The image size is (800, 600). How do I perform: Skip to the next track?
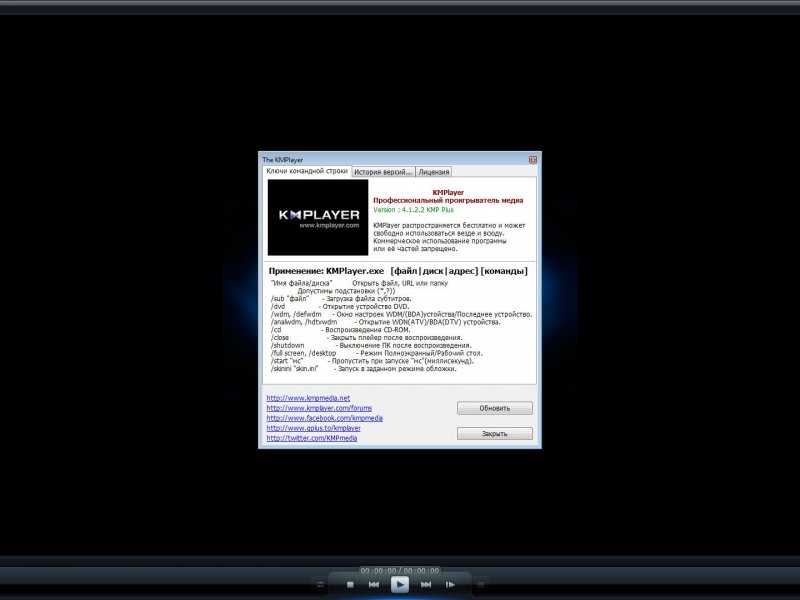click(x=426, y=585)
